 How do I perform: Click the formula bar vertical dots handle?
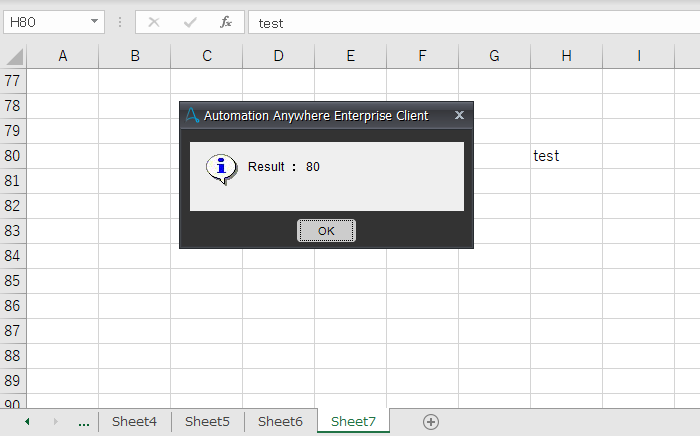point(120,22)
